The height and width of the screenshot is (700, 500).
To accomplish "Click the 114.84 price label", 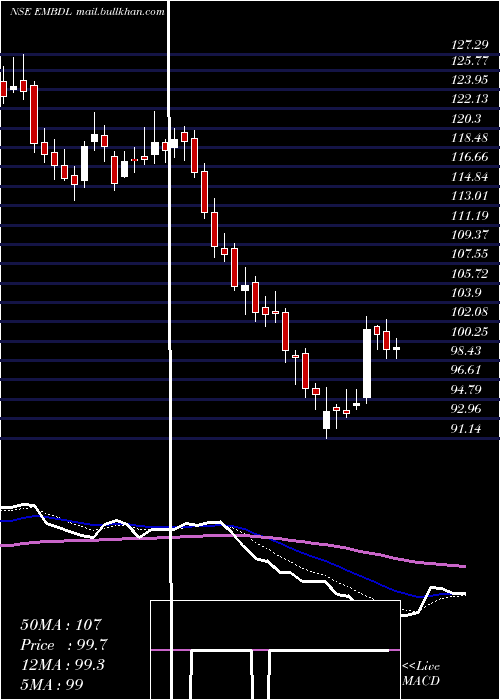I will pos(469,177).
